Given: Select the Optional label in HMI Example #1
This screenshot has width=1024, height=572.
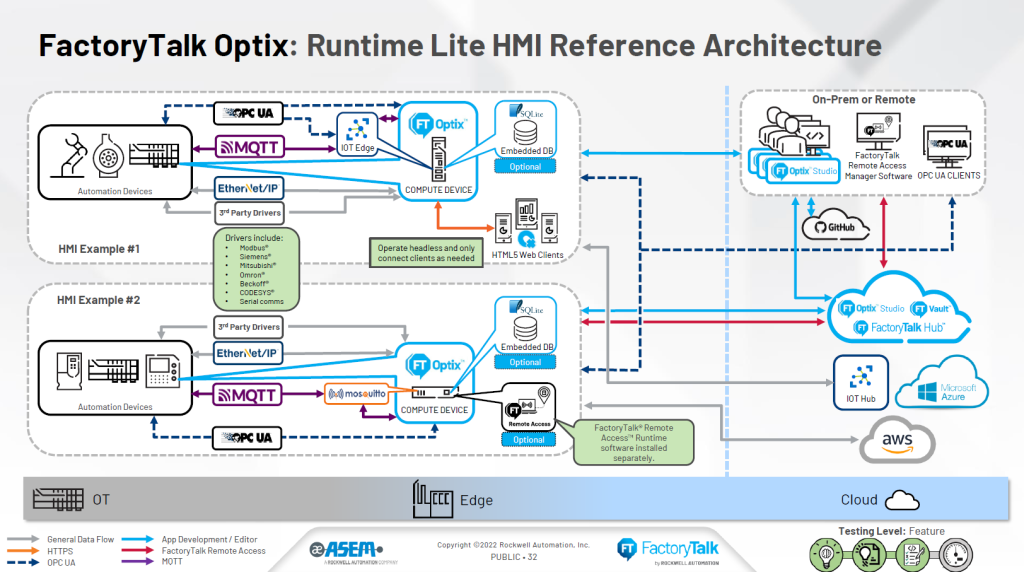Looking at the screenshot, I should 525,167.
